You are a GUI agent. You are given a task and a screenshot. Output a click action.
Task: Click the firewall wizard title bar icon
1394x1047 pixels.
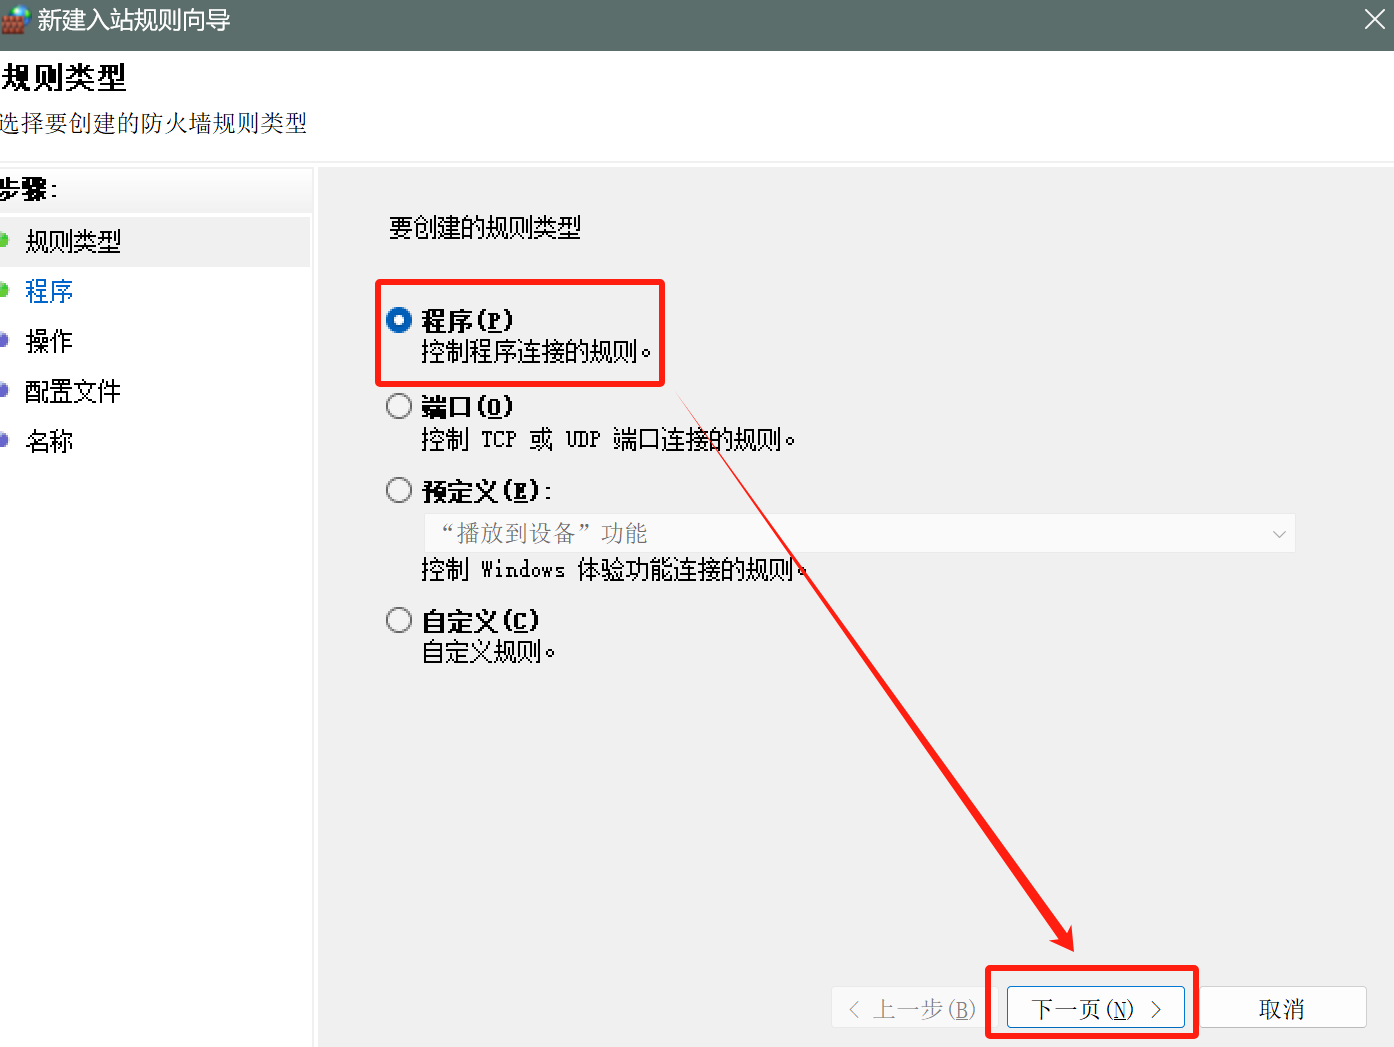click(15, 19)
